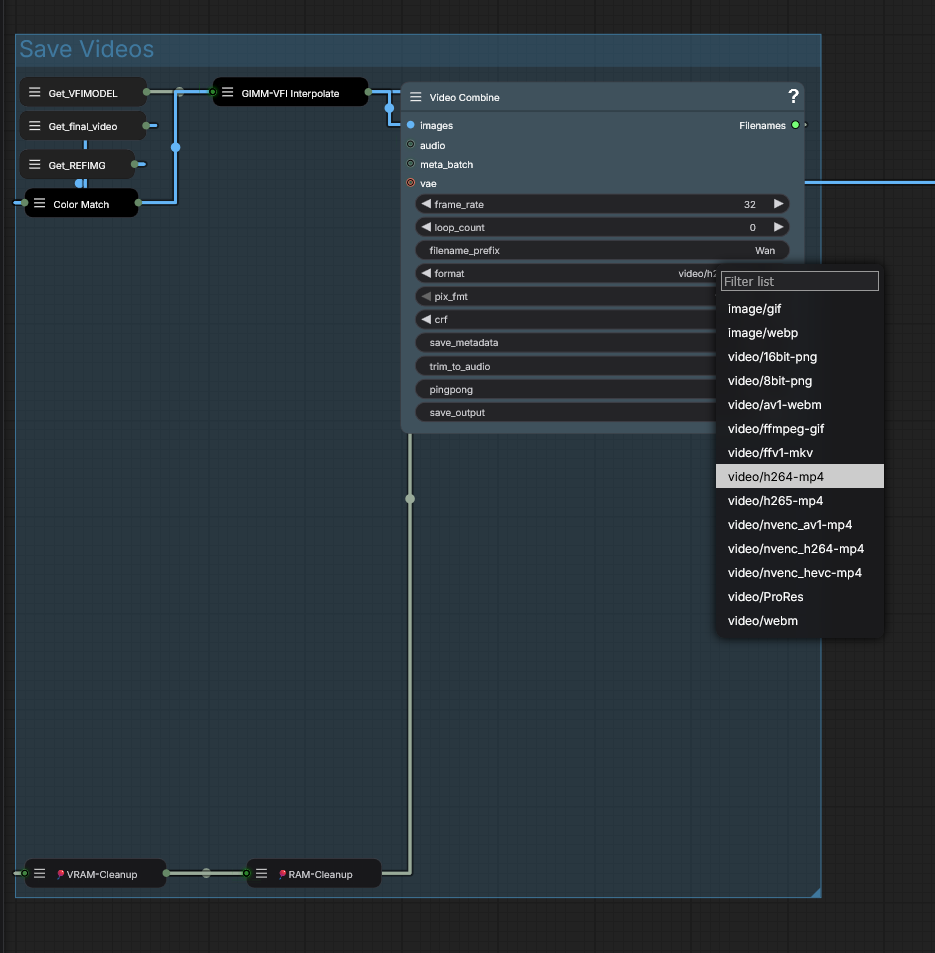Click the loop_count value 0
The image size is (935, 953).
coord(753,227)
